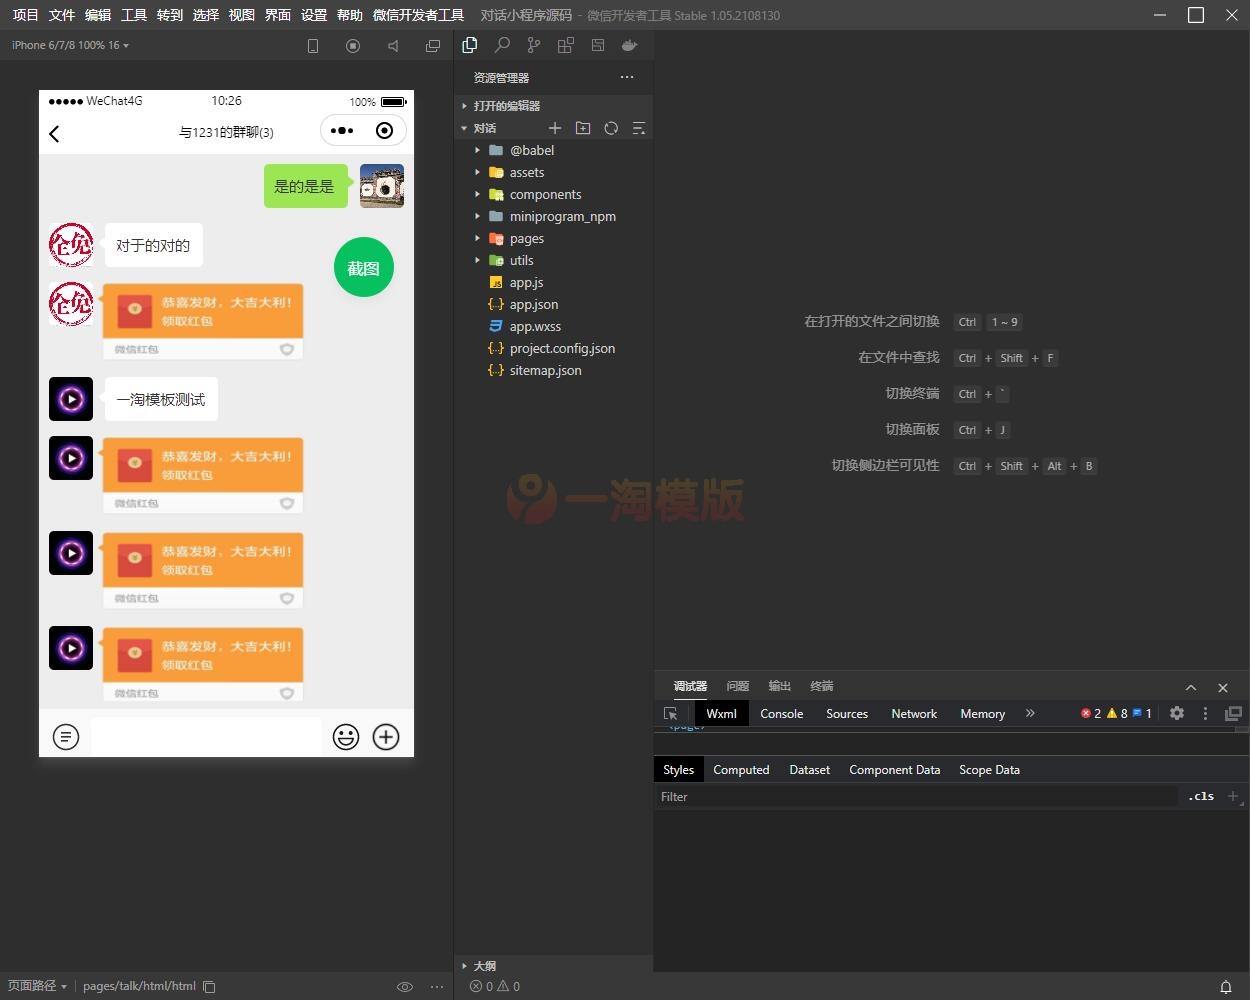
Task: Switch to the Console tab
Action: tap(781, 713)
